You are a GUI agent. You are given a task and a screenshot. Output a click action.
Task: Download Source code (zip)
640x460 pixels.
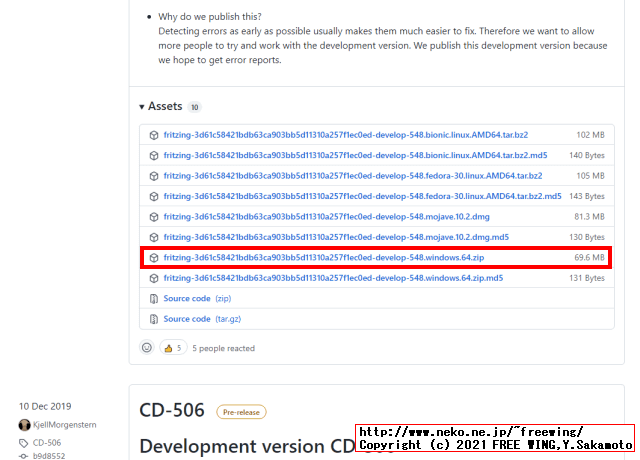click(x=197, y=298)
